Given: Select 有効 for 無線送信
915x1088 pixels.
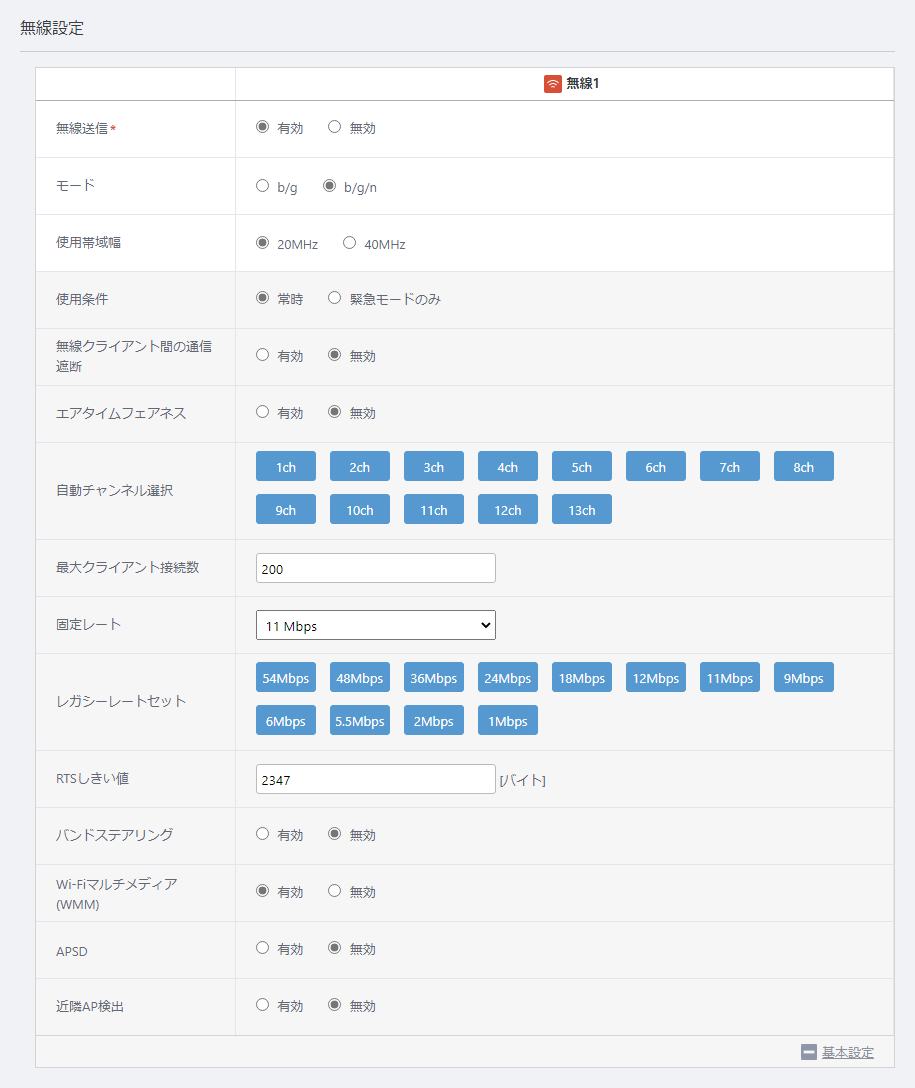Looking at the screenshot, I should [262, 127].
